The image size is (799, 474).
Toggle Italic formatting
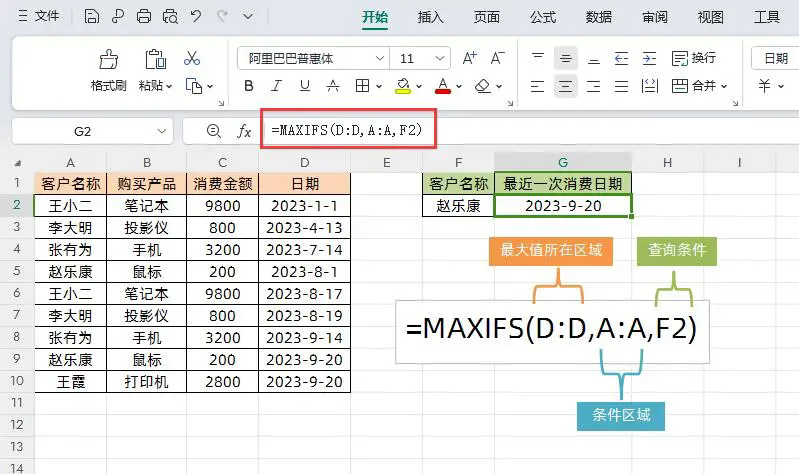click(x=276, y=86)
